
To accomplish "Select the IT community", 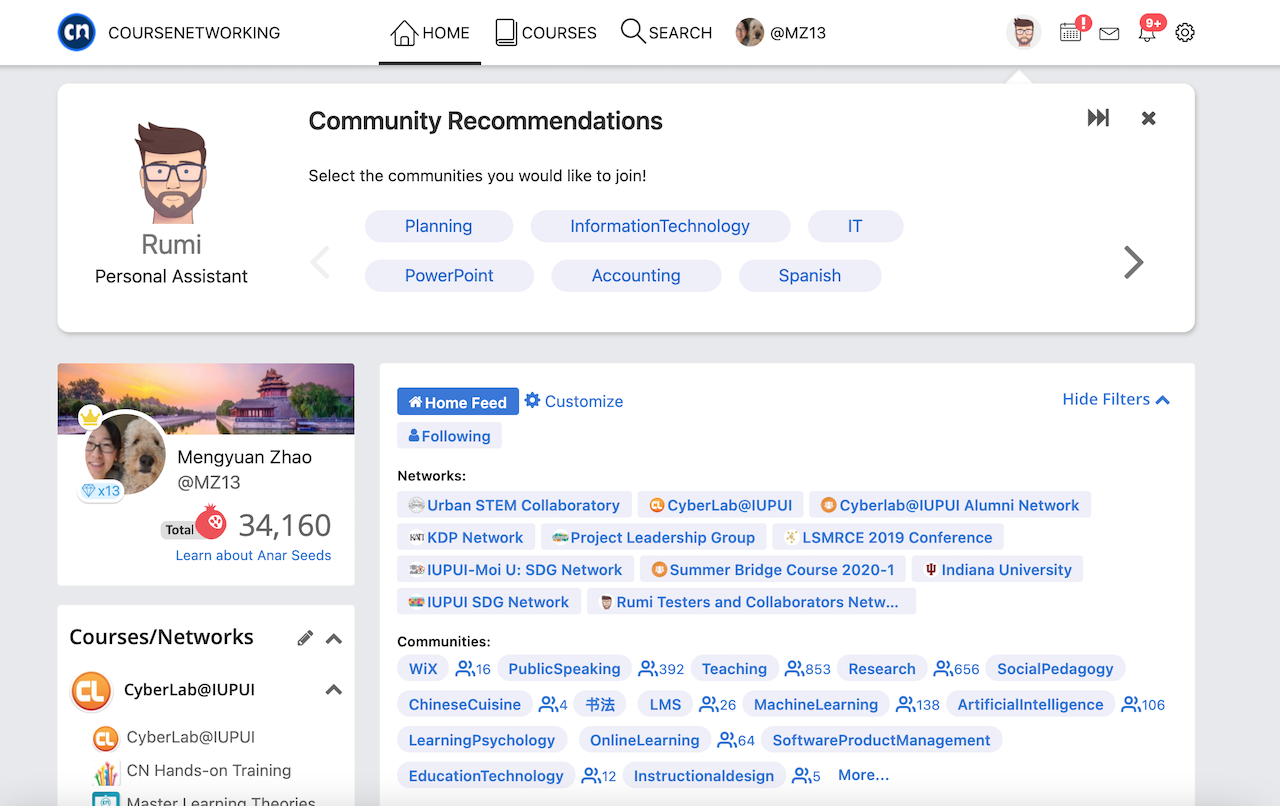I will click(855, 226).
